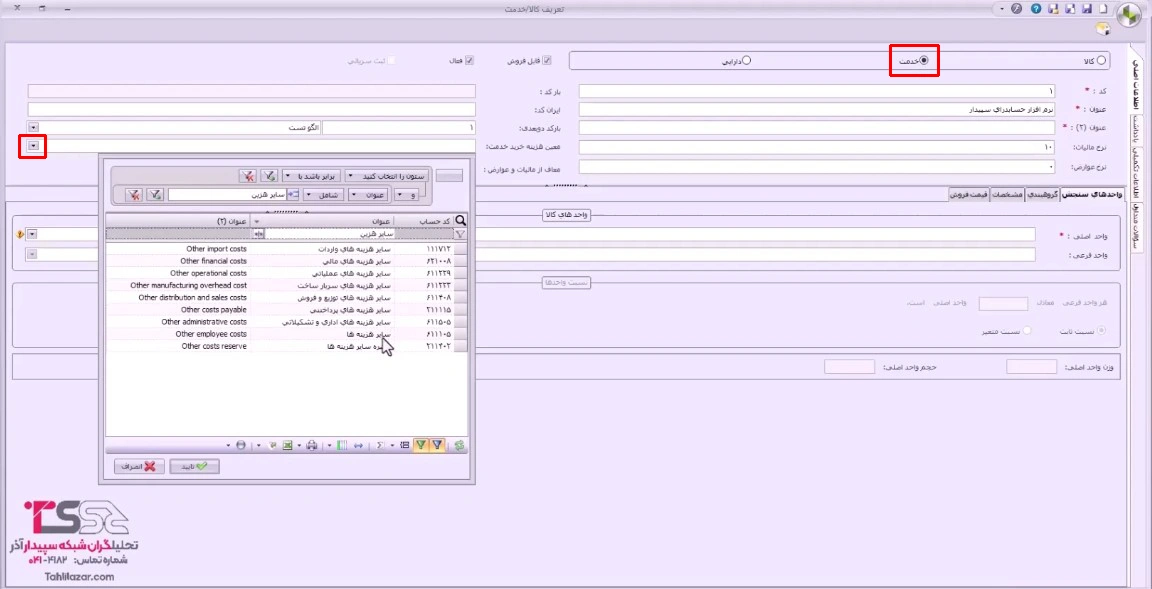
Task: Select the Other costs reserve row
Action: click(x=287, y=346)
